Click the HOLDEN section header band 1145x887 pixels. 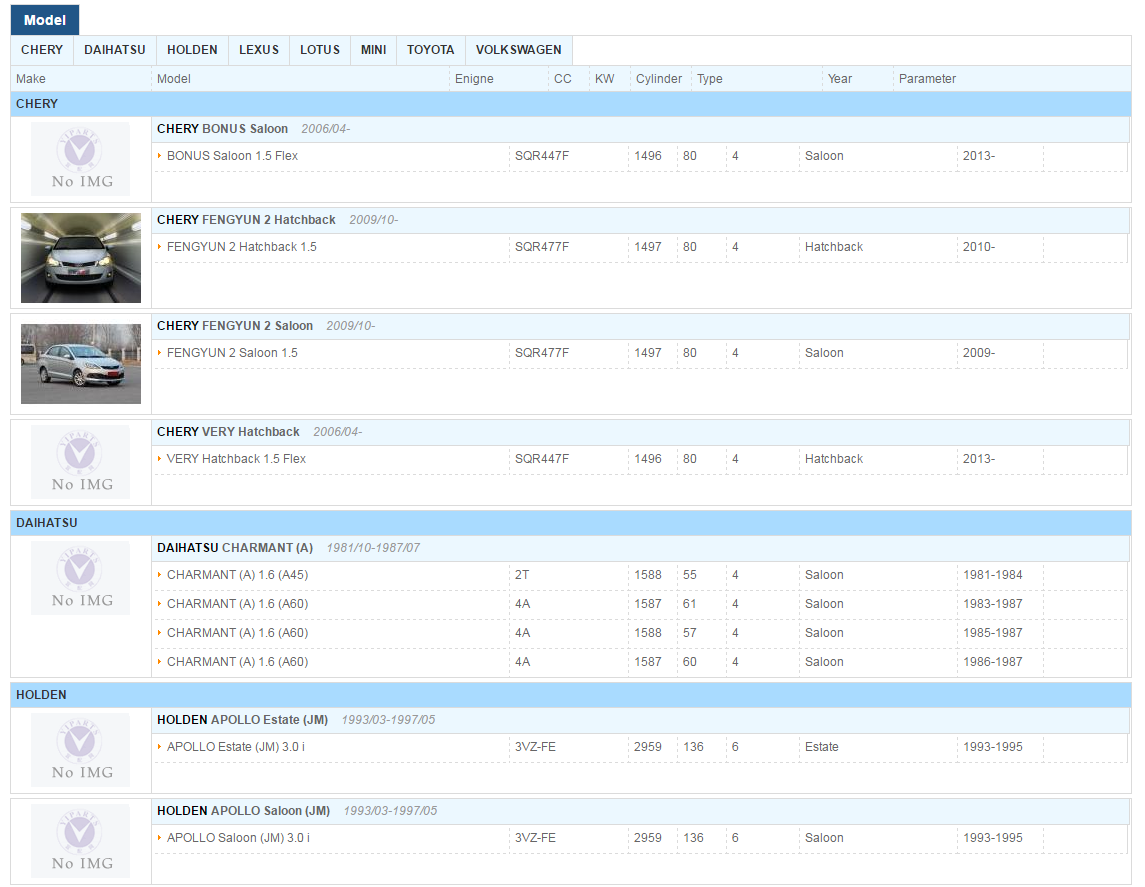[571, 695]
